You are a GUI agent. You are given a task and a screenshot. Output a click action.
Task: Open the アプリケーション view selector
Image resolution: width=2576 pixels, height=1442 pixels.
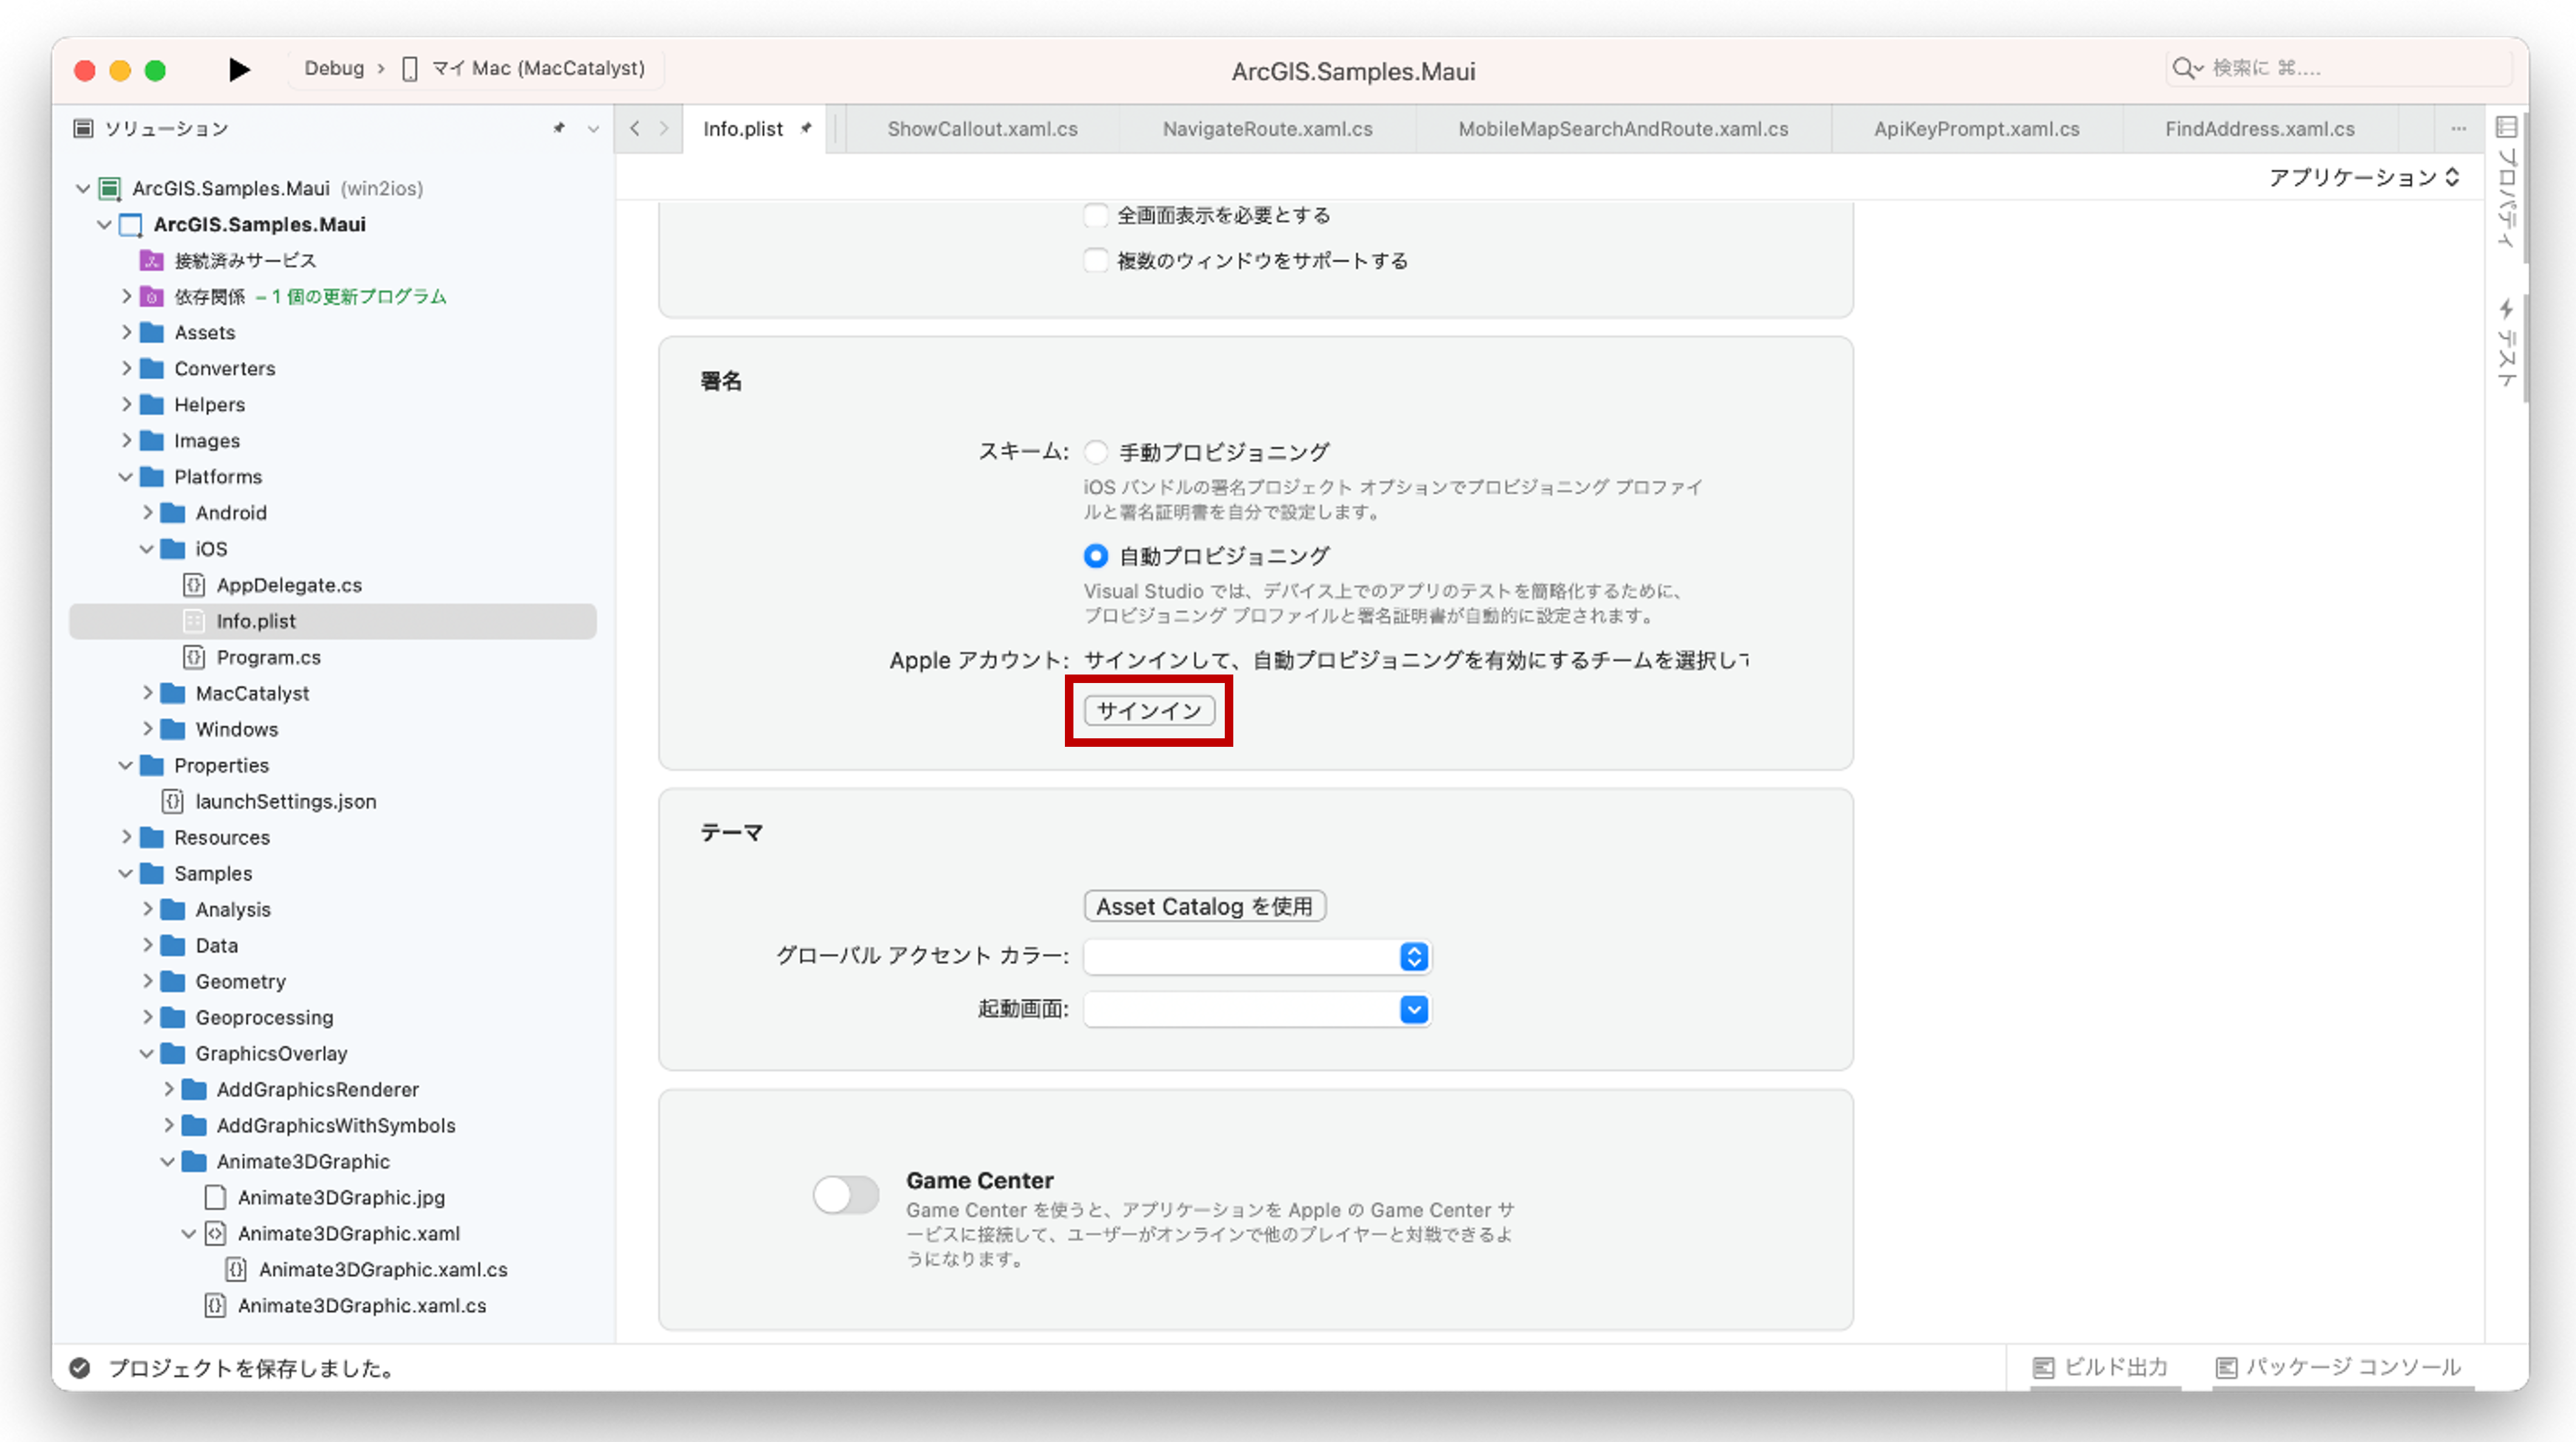[x=2364, y=177]
